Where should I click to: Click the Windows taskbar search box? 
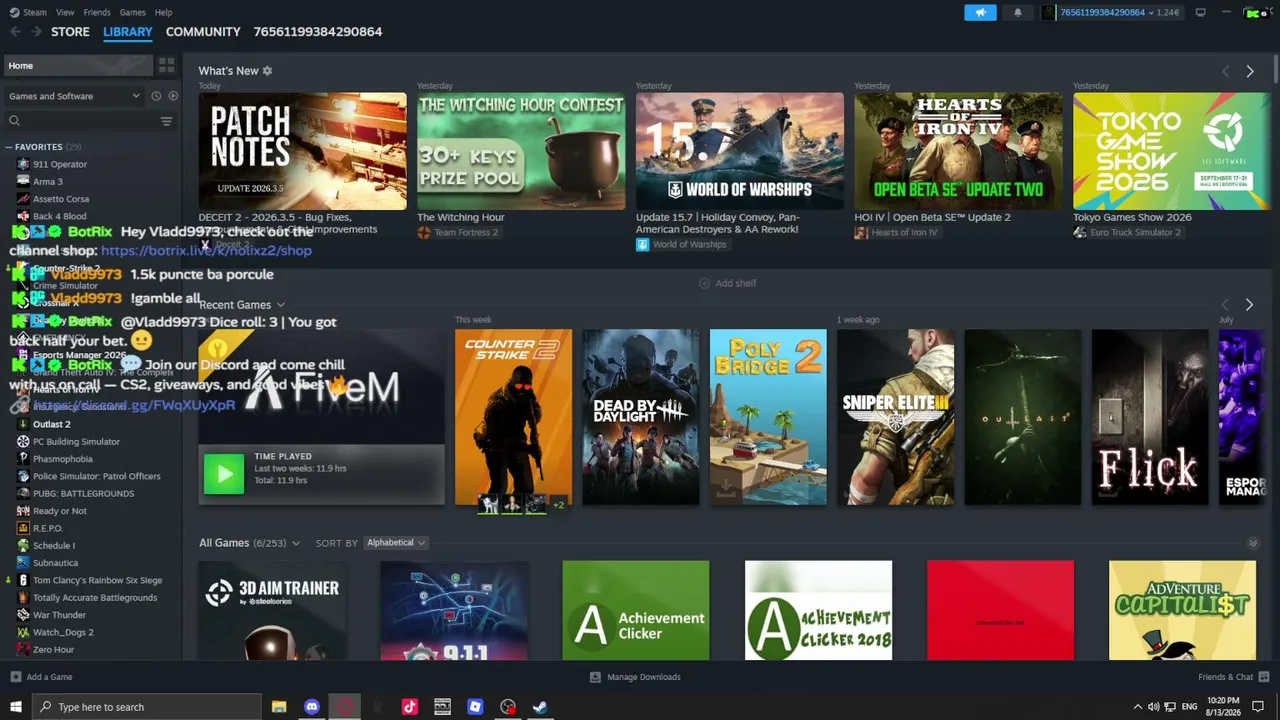146,707
